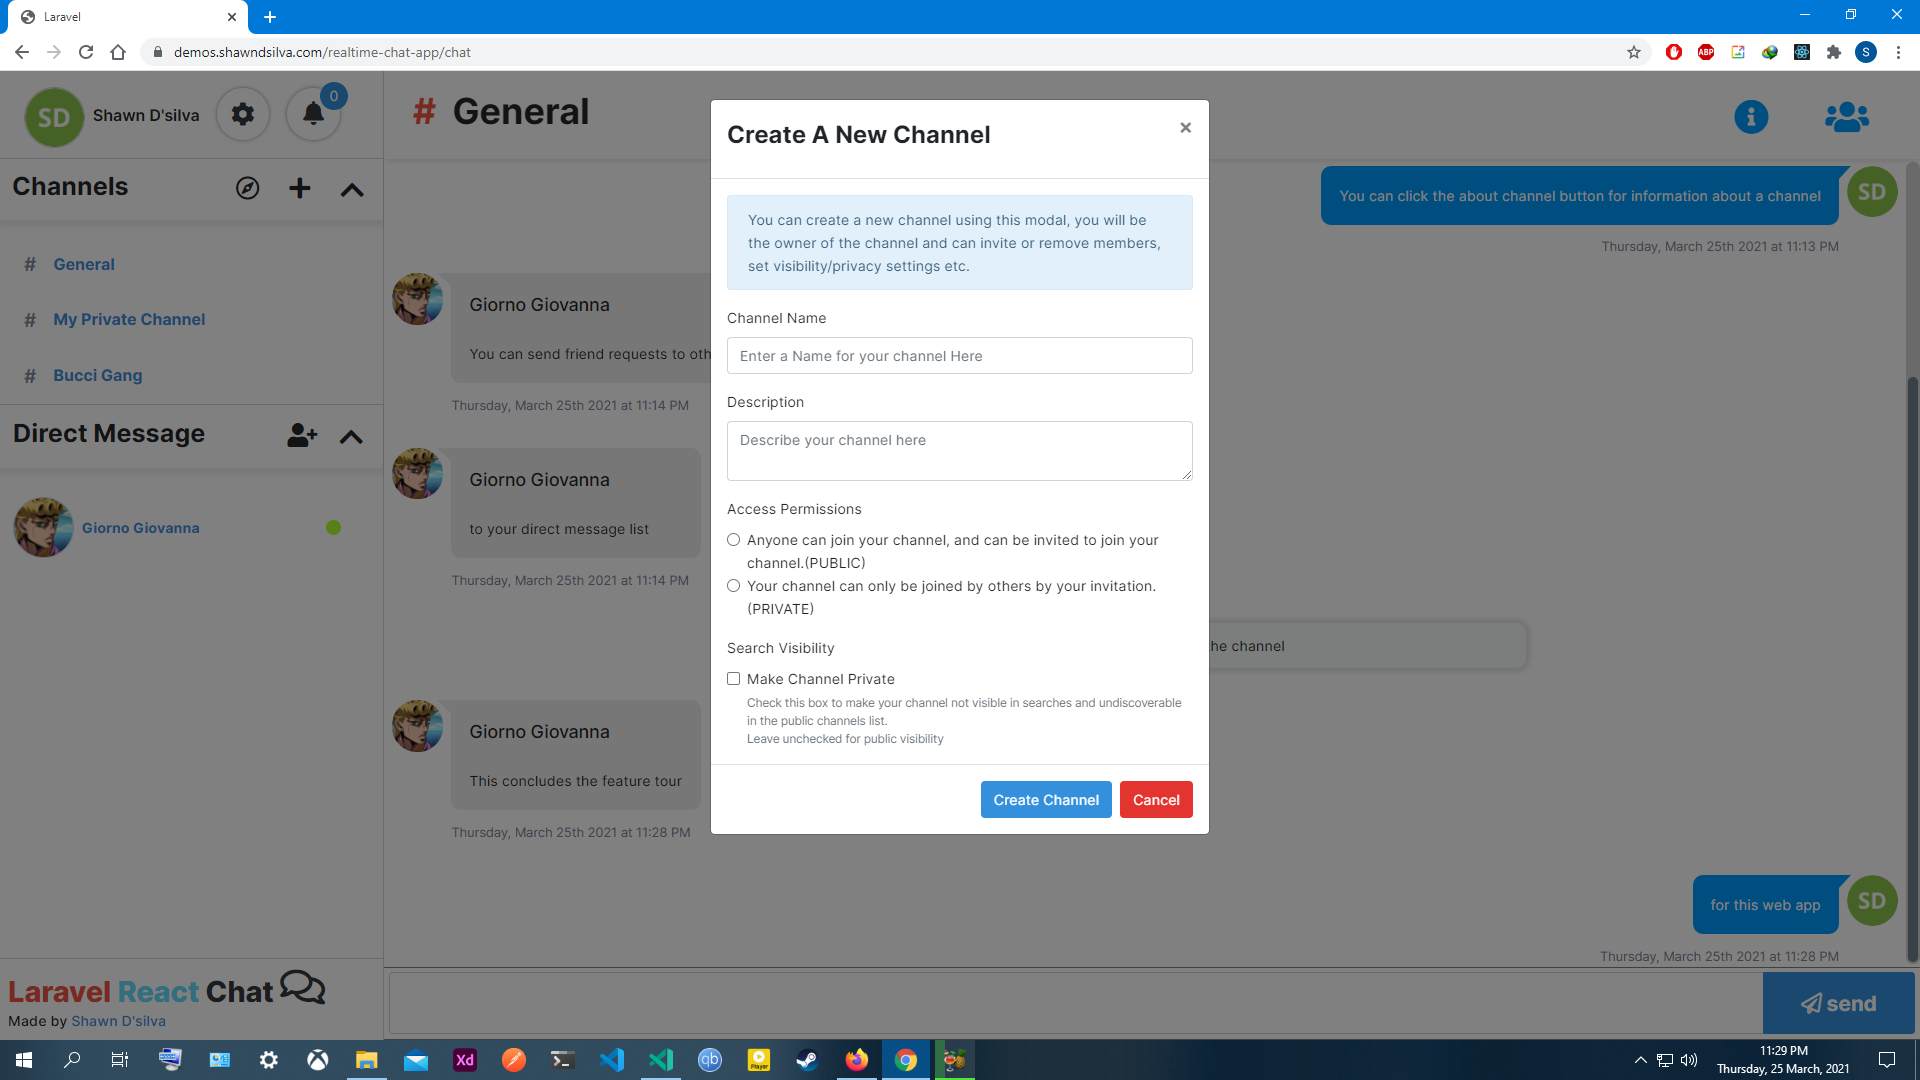Click the Create Channel button

(x=1045, y=800)
